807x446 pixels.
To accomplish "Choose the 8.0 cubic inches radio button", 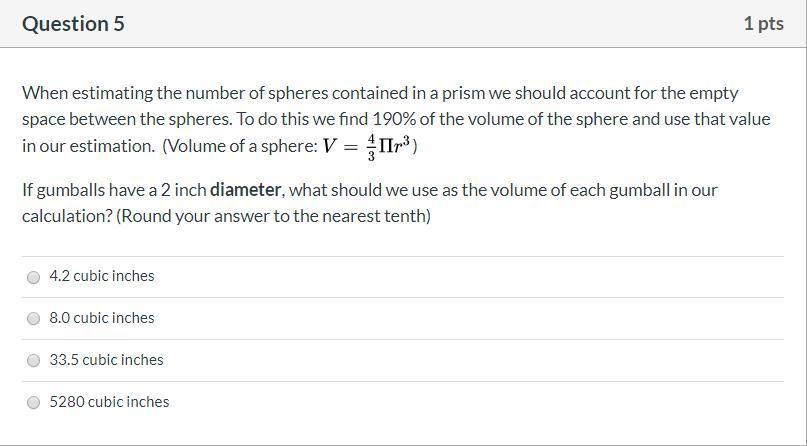I will [33, 319].
